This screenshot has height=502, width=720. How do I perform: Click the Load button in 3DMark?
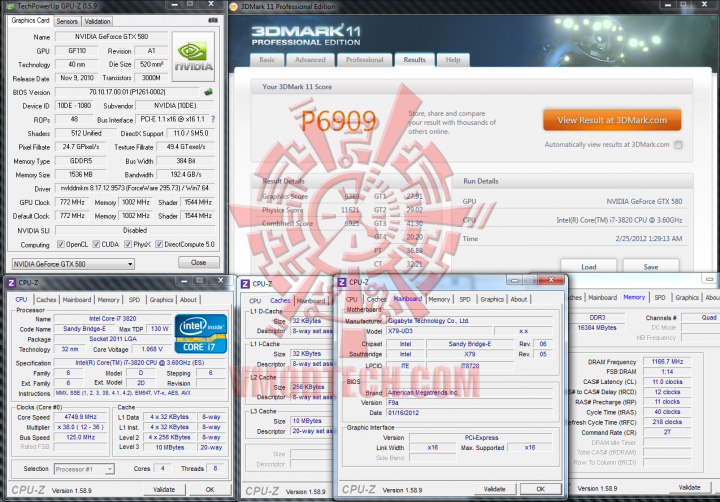(589, 266)
